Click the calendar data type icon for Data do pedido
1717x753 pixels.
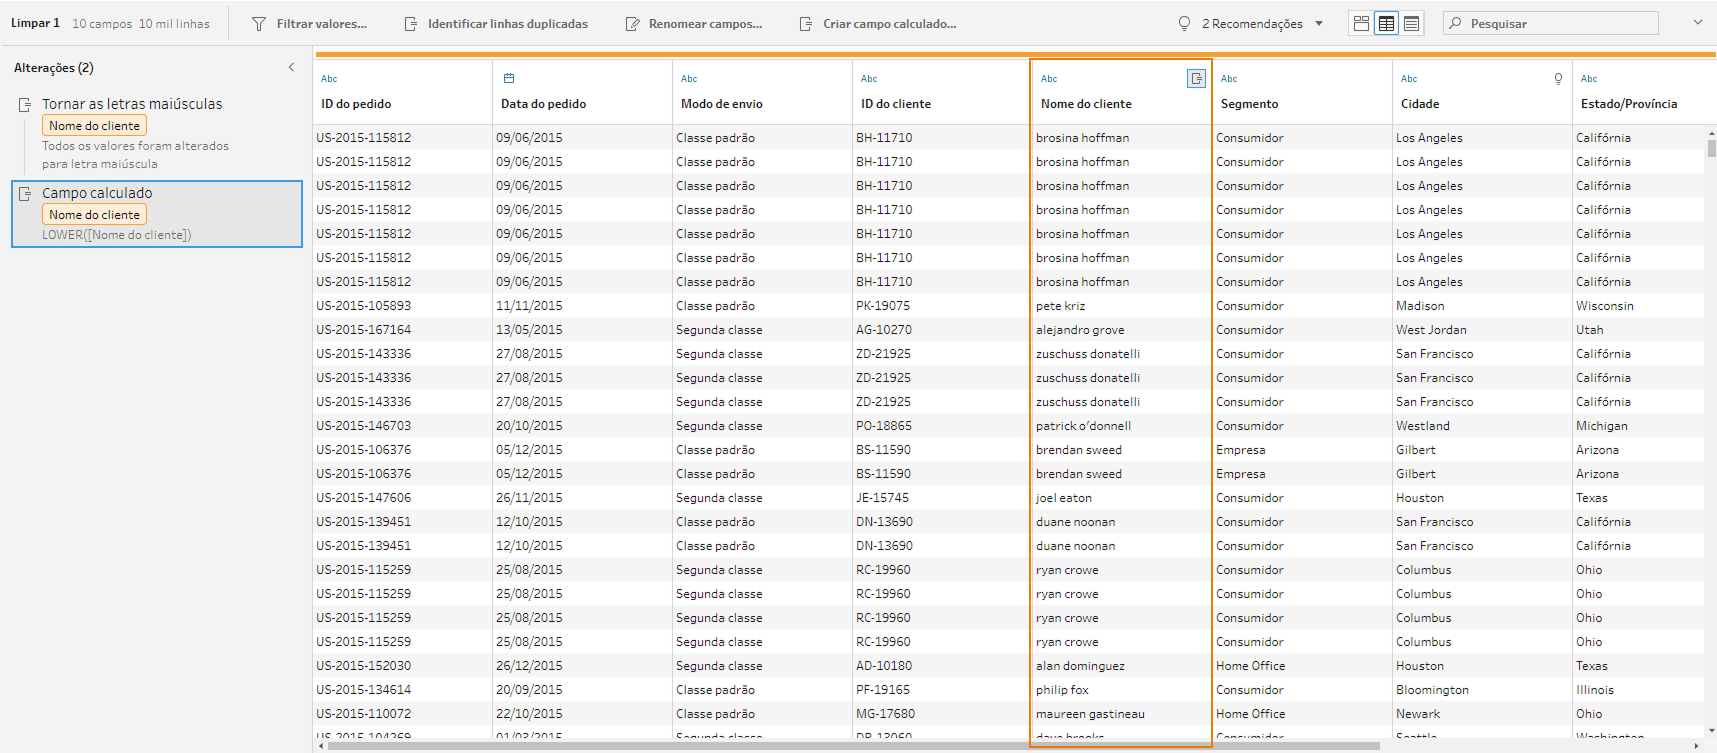click(509, 78)
